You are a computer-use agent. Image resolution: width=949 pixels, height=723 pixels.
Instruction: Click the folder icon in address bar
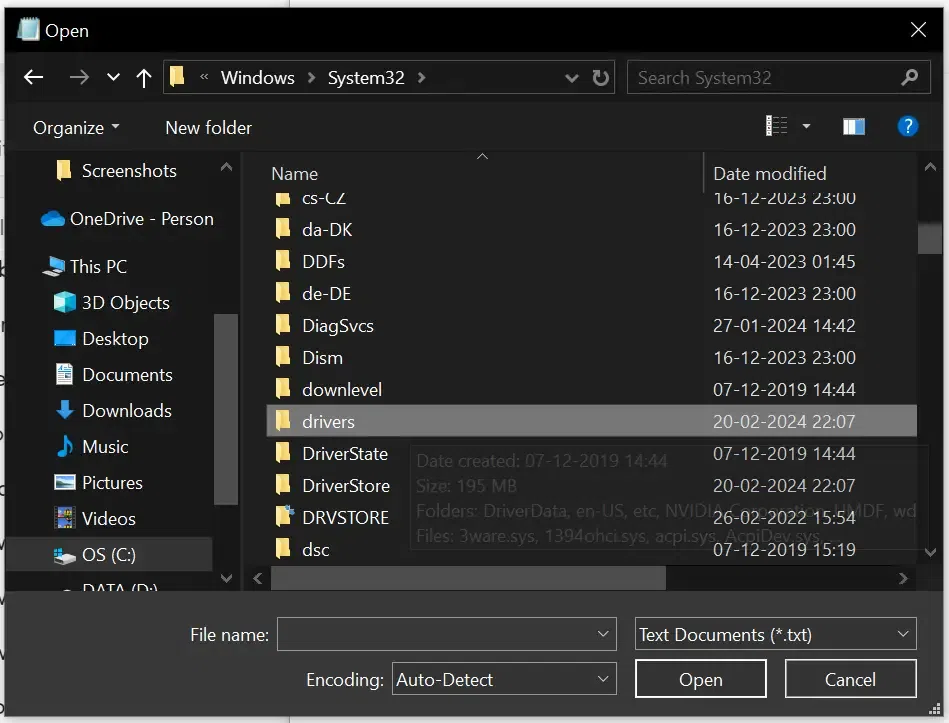pos(177,77)
